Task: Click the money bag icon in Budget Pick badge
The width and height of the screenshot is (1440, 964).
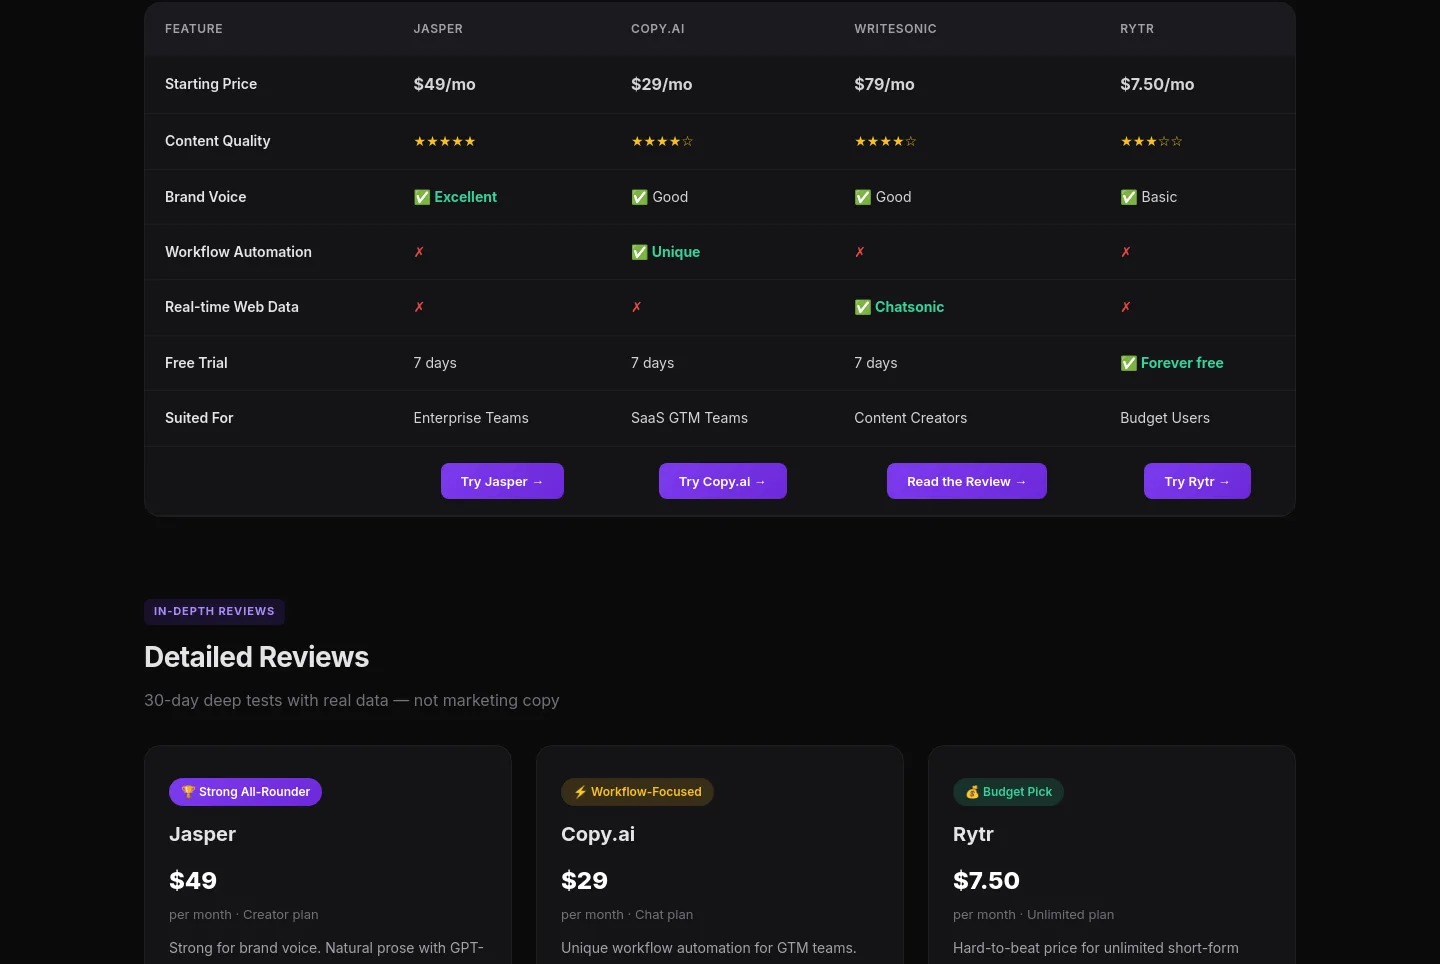Action: pos(972,792)
